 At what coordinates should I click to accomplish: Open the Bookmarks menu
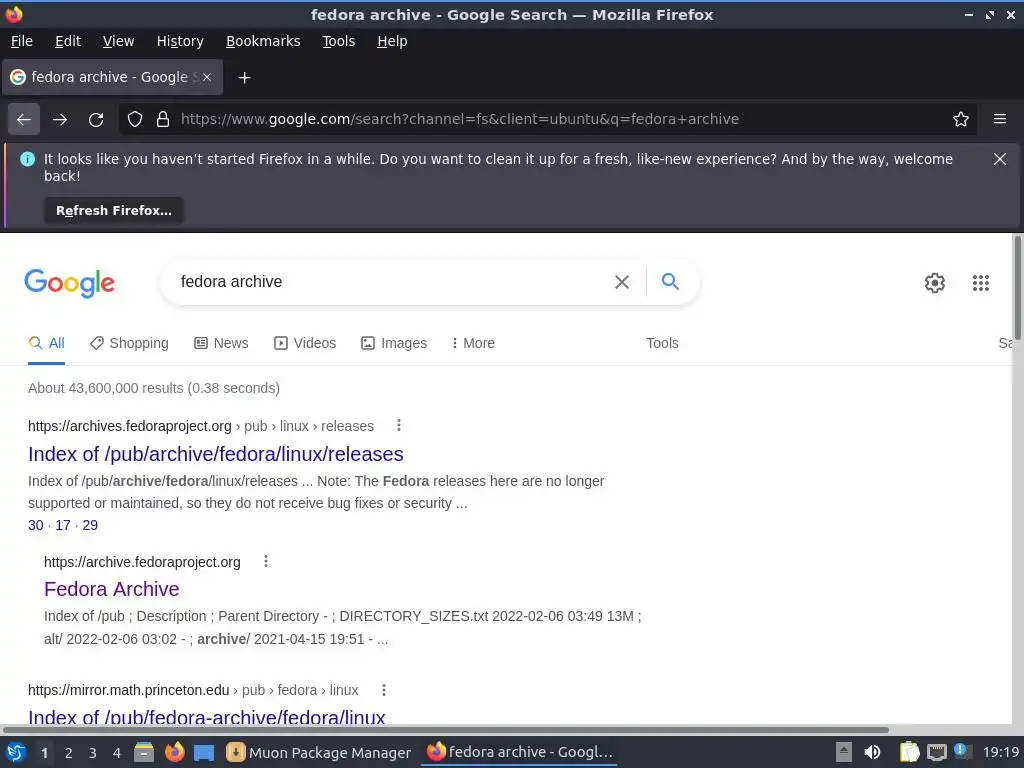point(263,41)
